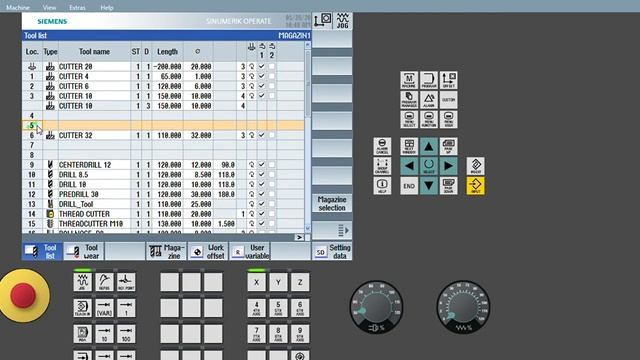Screen dimensions: 640x360
Task: Toggle column 2 checkbox for CUTTER 4
Action: (272, 76)
